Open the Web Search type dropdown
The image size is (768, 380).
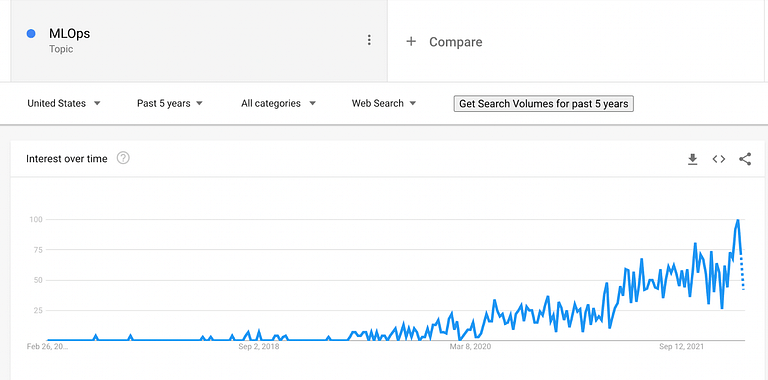point(384,103)
